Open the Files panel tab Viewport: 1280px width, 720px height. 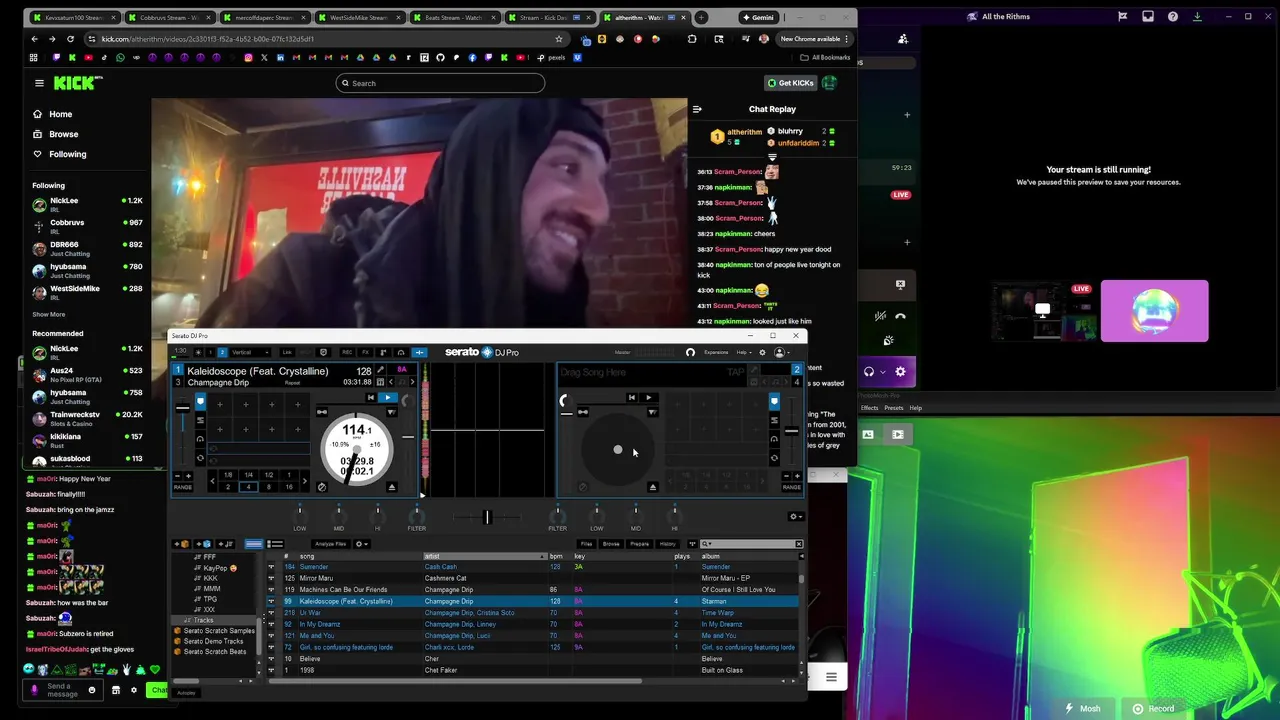tap(586, 544)
